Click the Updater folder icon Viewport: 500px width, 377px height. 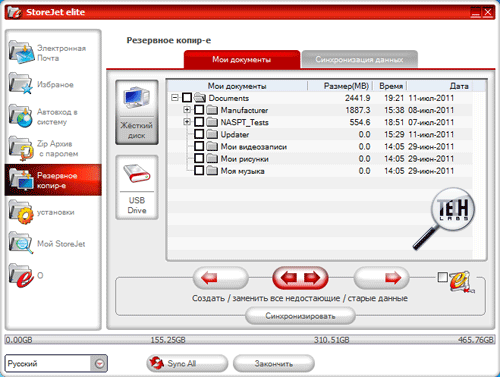(x=212, y=134)
